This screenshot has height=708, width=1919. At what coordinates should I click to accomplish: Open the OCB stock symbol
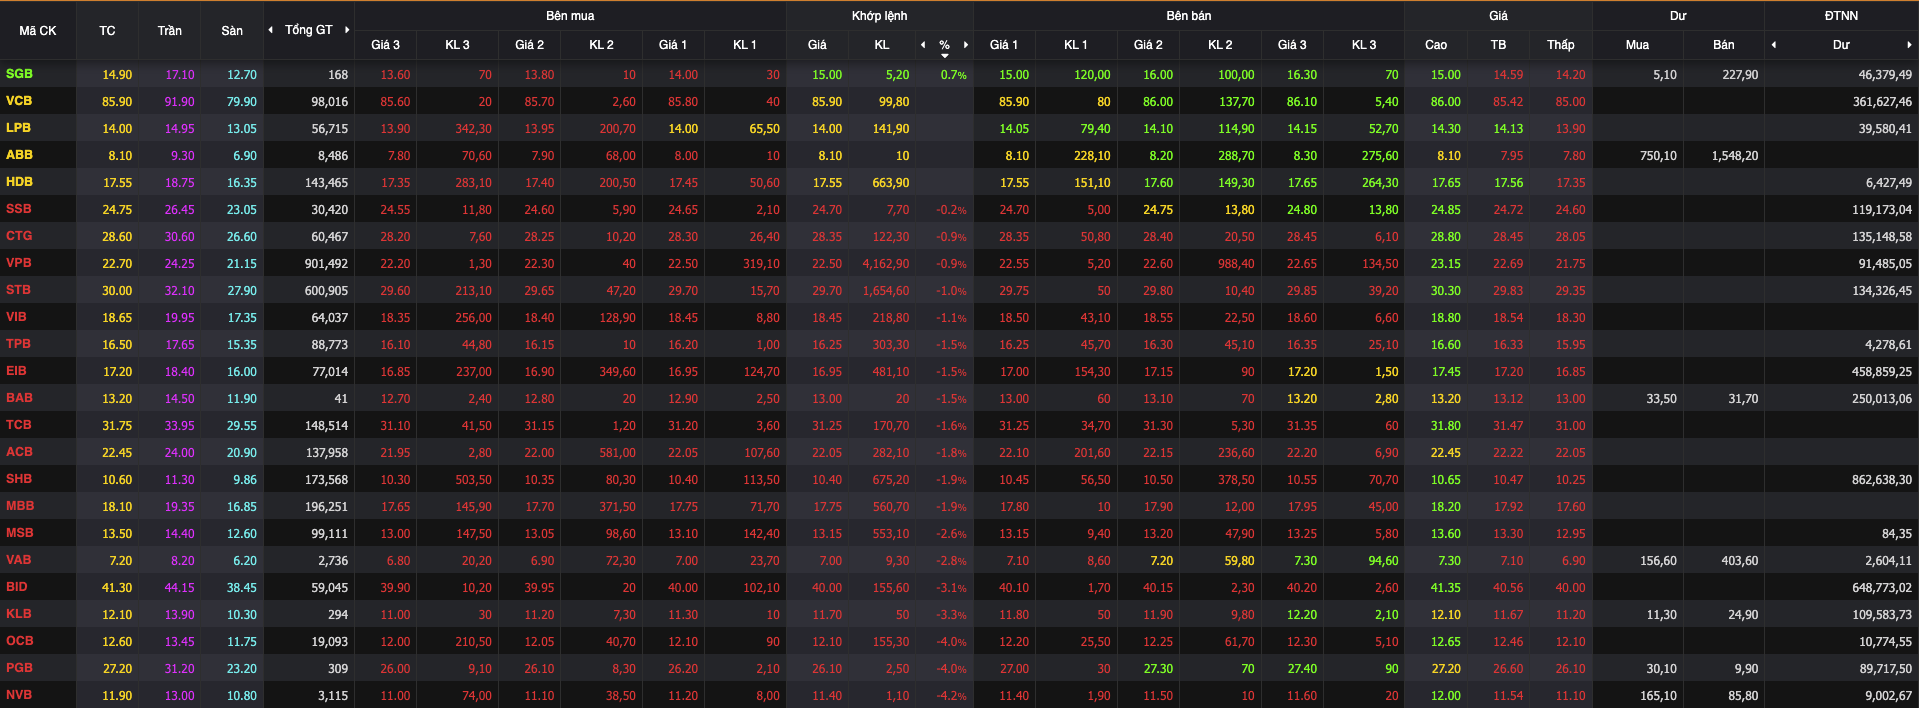point(19,641)
